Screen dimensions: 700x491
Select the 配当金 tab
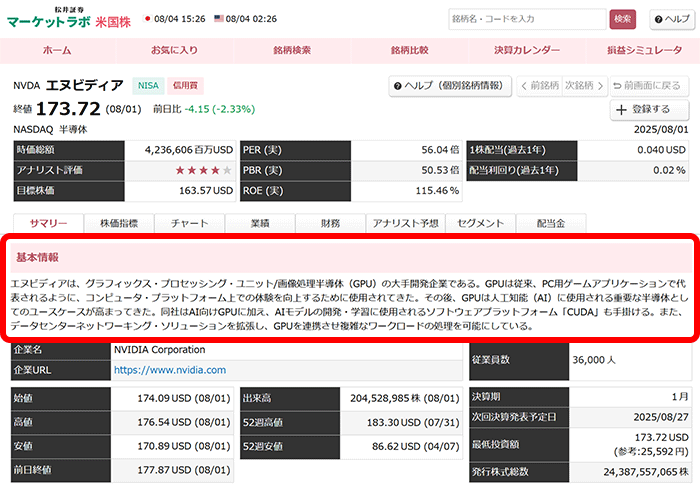coord(550,223)
